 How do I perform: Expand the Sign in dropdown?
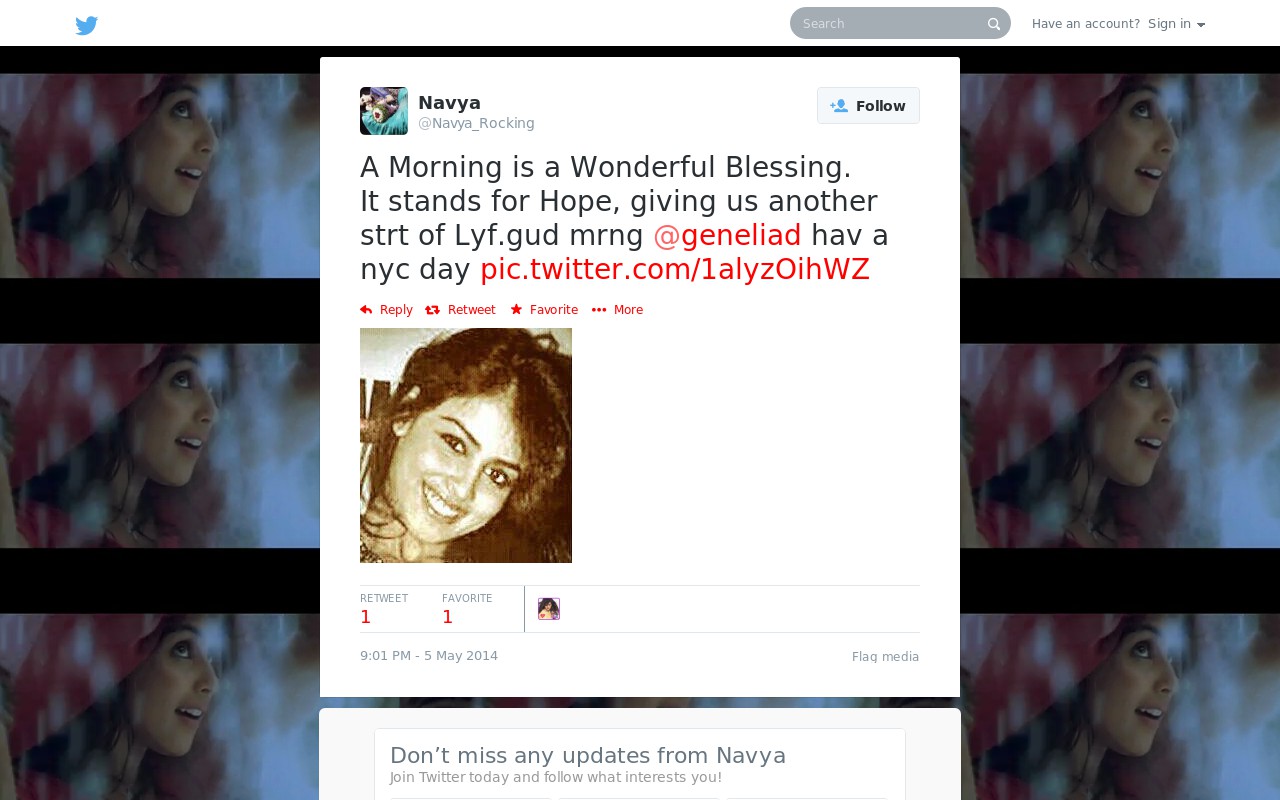[x=1176, y=24]
